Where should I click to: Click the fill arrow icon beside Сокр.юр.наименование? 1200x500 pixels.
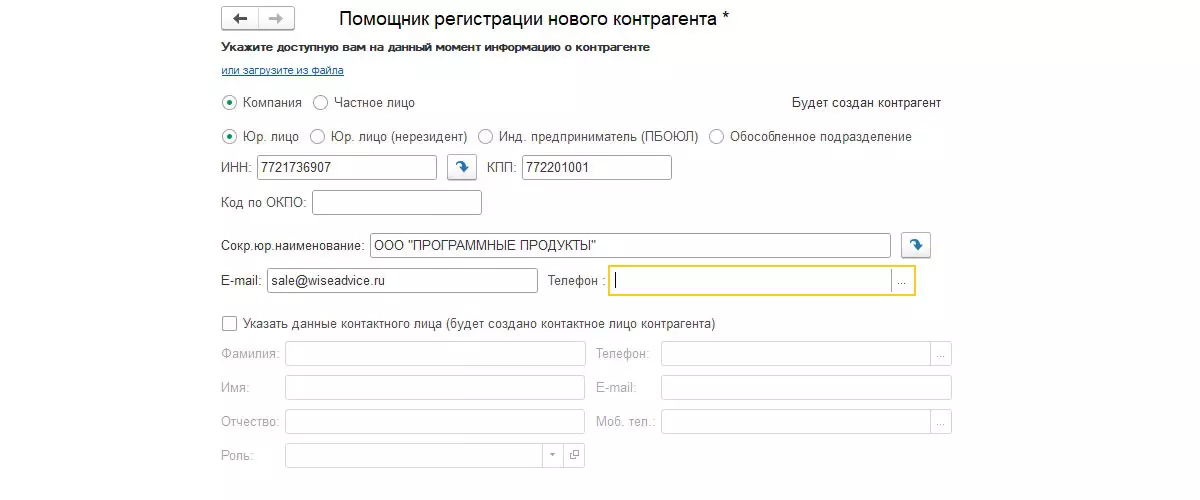[x=916, y=245]
